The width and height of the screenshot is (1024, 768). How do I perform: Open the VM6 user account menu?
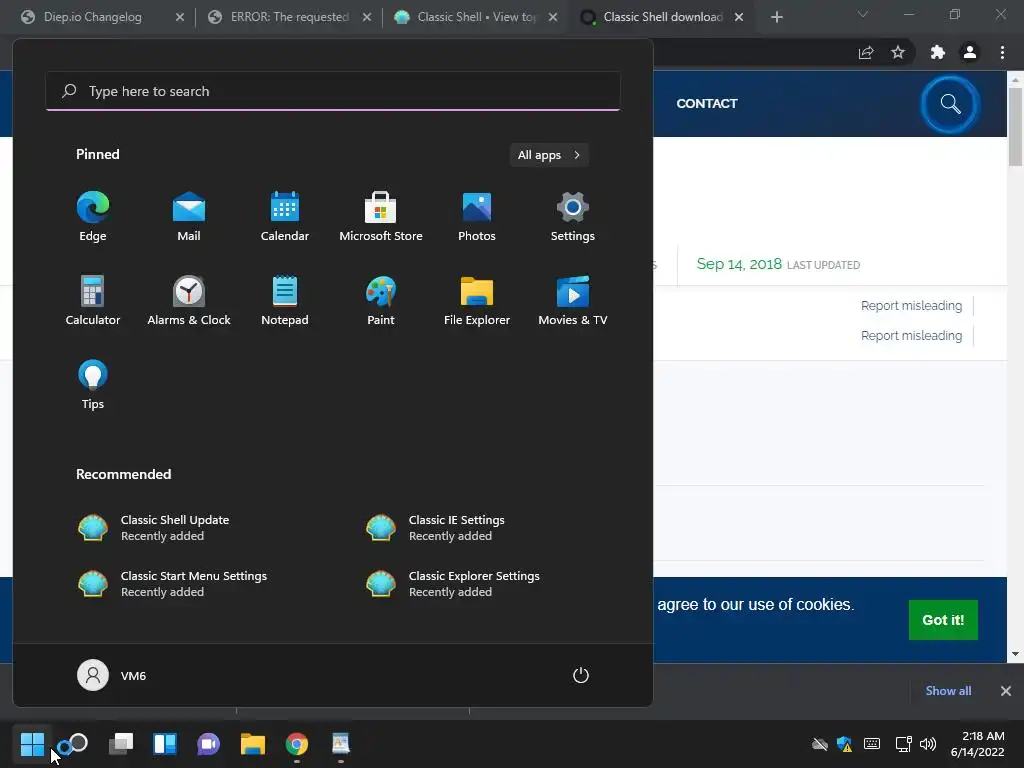[112, 675]
